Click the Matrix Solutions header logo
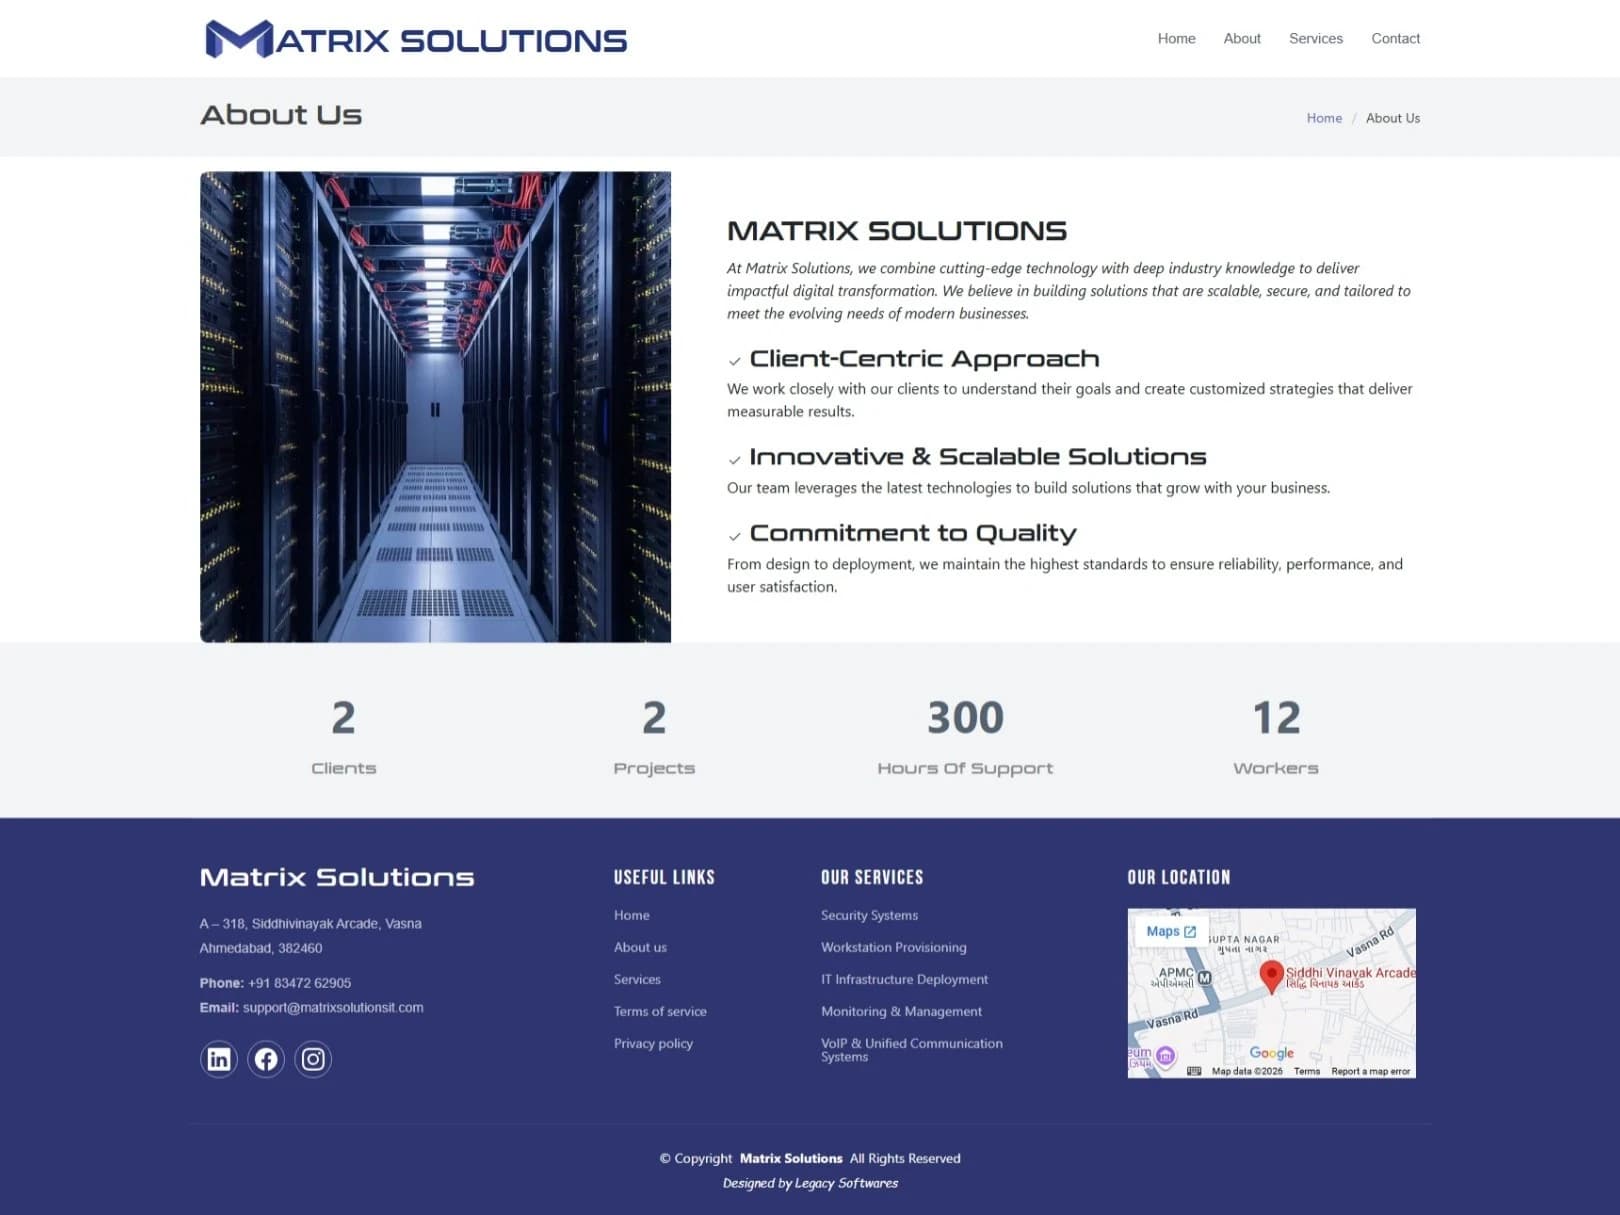The height and width of the screenshot is (1215, 1620). [x=416, y=39]
